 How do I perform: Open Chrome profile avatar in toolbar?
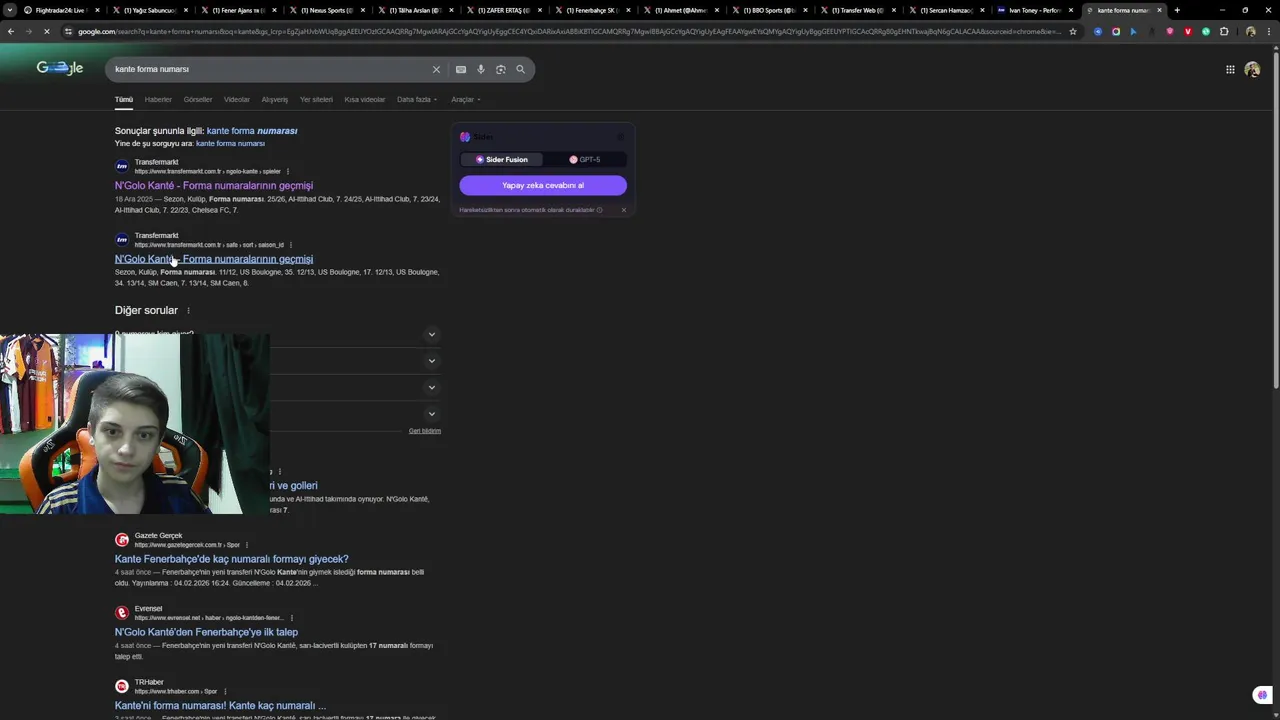[x=1250, y=31]
